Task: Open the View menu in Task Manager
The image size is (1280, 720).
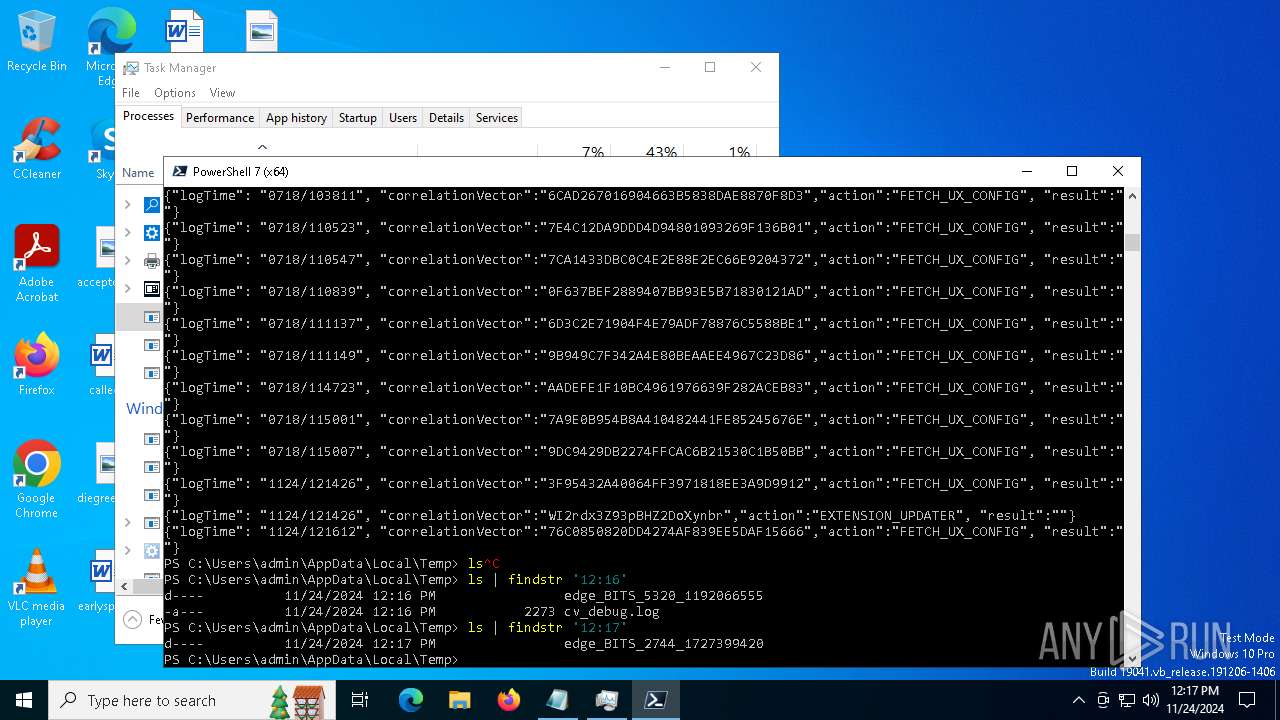Action: [x=222, y=93]
